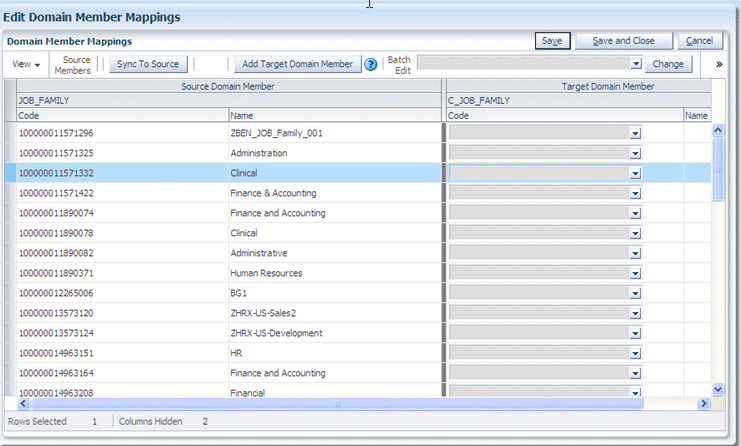Select code cell 100000013573124
741x446 pixels.
point(122,333)
